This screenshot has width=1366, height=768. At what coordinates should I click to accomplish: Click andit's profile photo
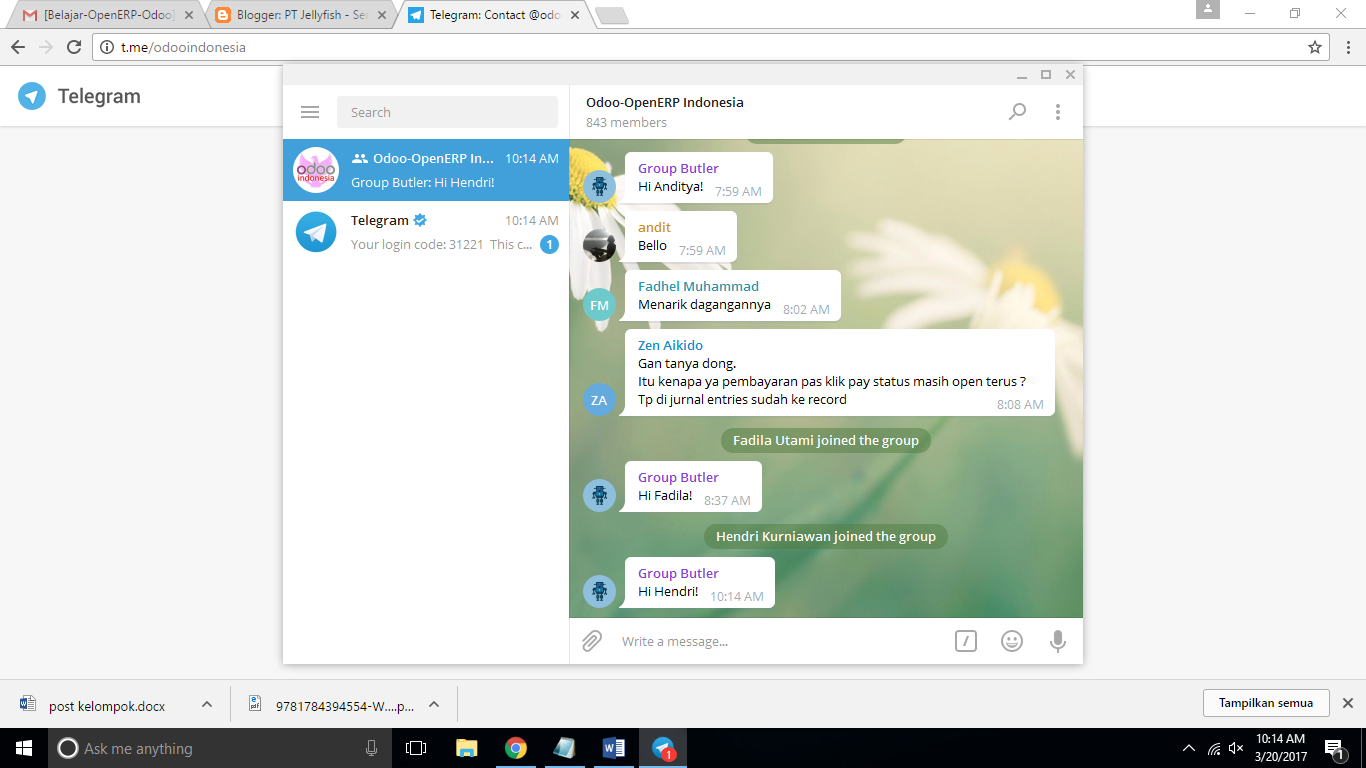point(599,246)
